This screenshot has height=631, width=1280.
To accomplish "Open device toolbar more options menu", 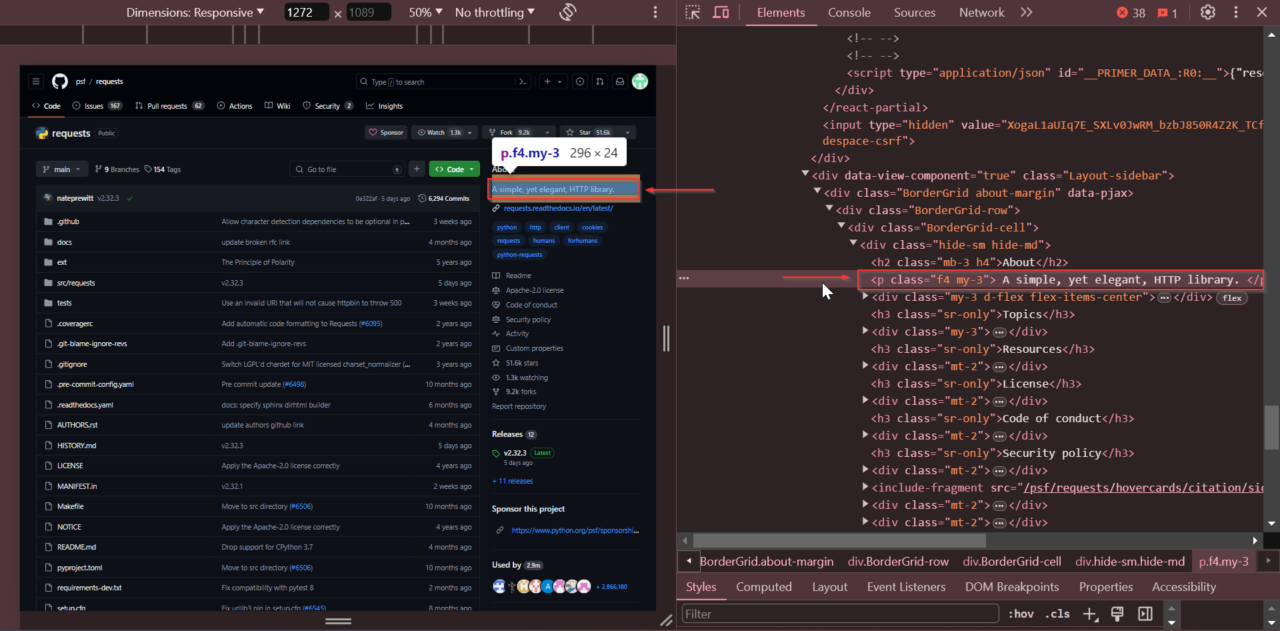I will point(655,12).
